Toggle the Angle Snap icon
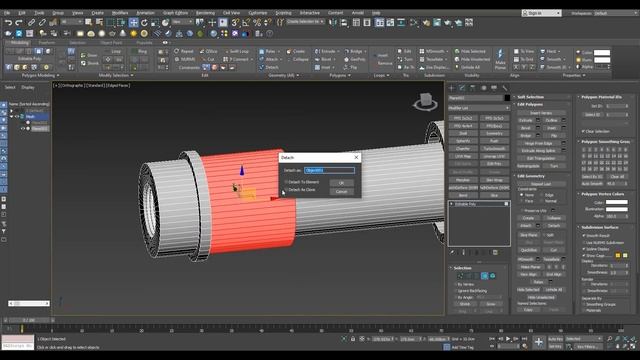640x360 pixels. [246, 22]
